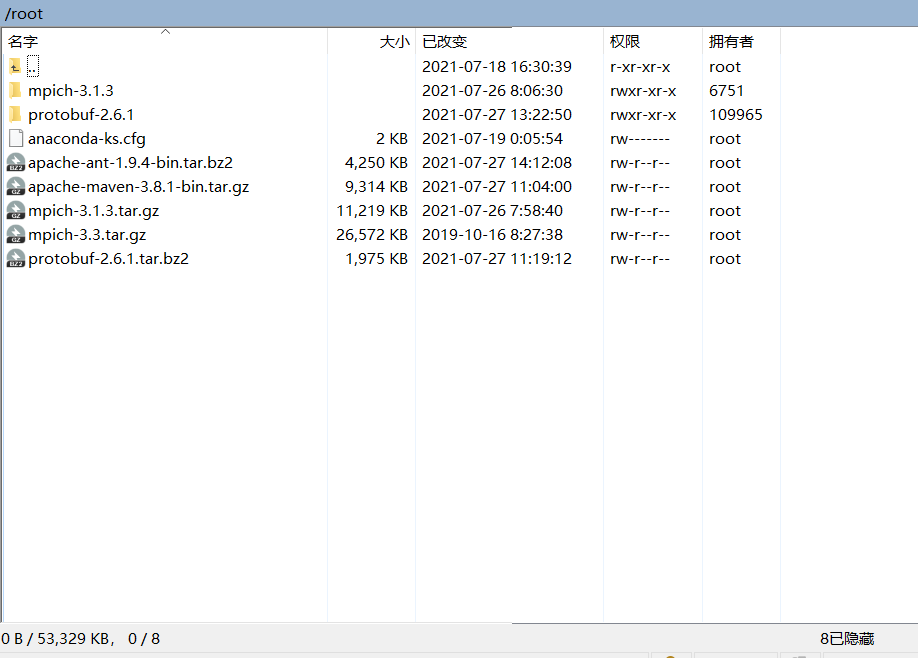
Task: Select the anaconda-ks.cfg file name
Action: point(87,139)
